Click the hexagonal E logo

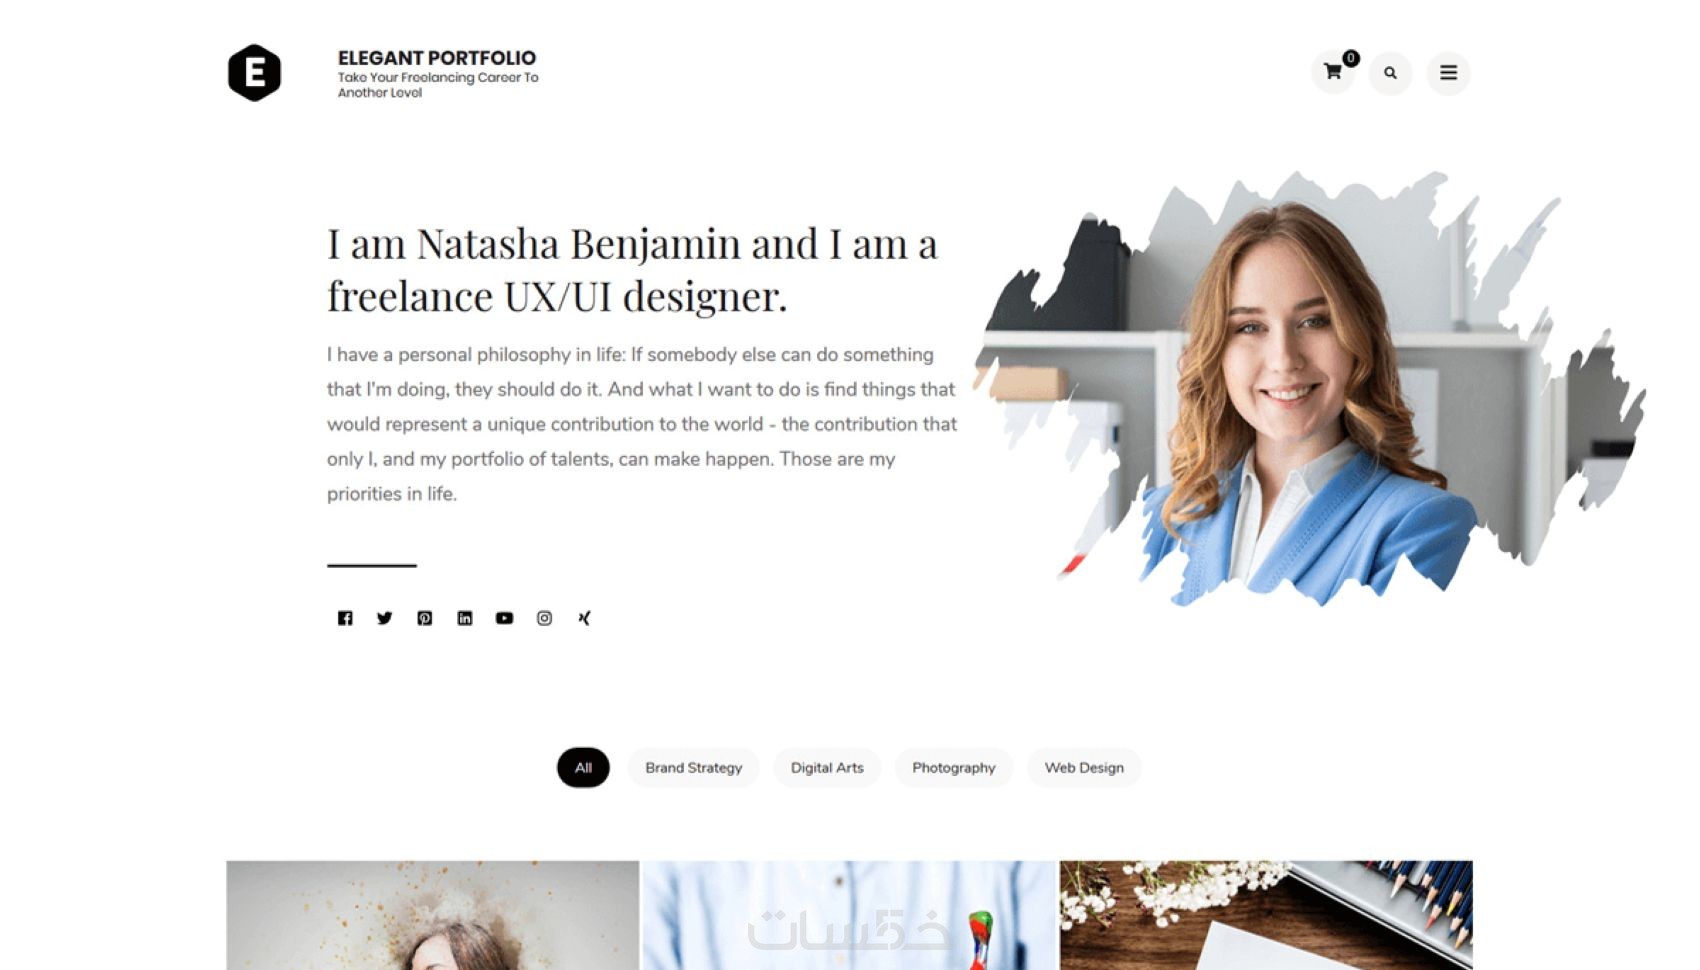click(x=254, y=73)
